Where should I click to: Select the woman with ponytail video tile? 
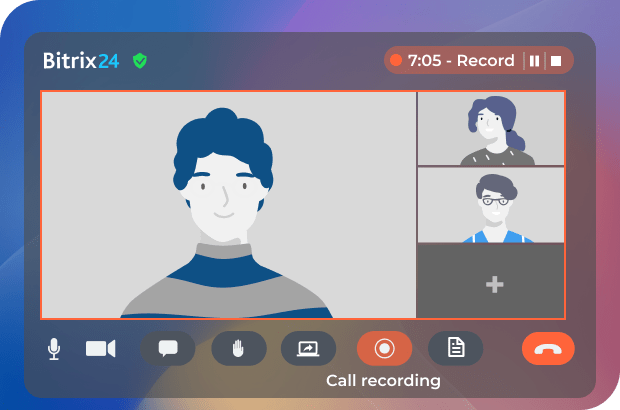(491, 128)
